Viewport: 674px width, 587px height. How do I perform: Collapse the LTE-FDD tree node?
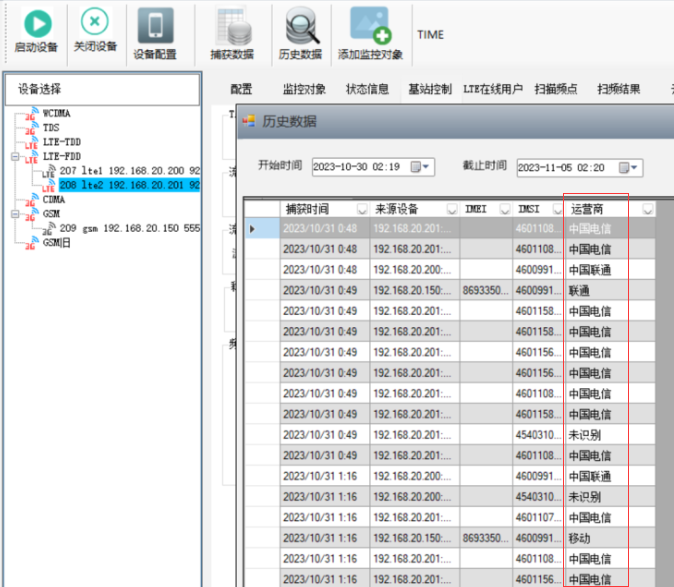14,157
